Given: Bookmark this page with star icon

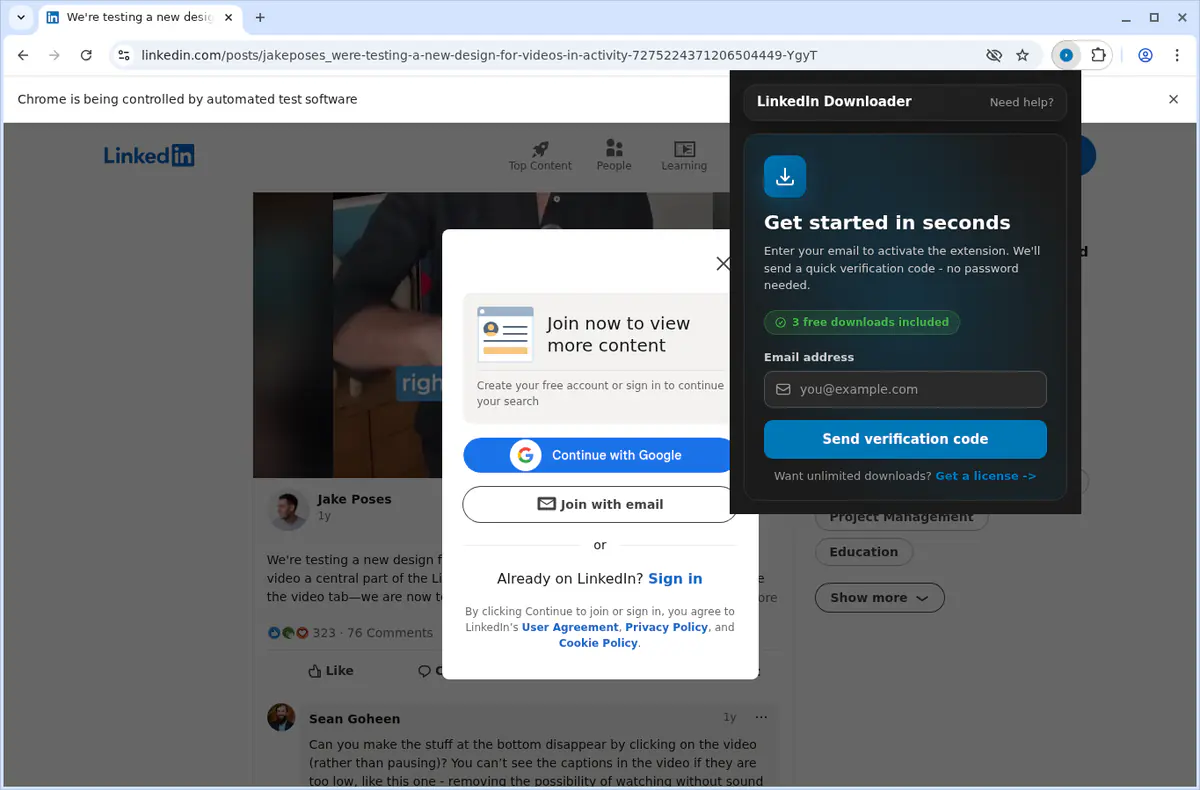Looking at the screenshot, I should tap(1022, 55).
